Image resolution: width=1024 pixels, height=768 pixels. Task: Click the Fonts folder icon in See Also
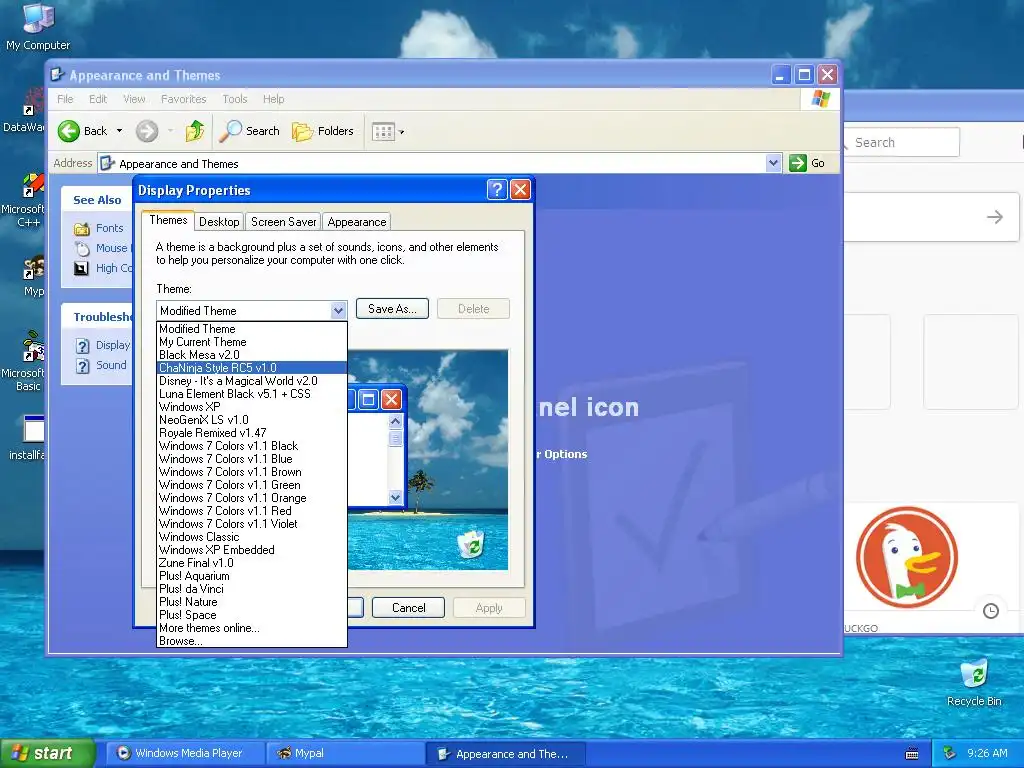pyautogui.click(x=82, y=228)
